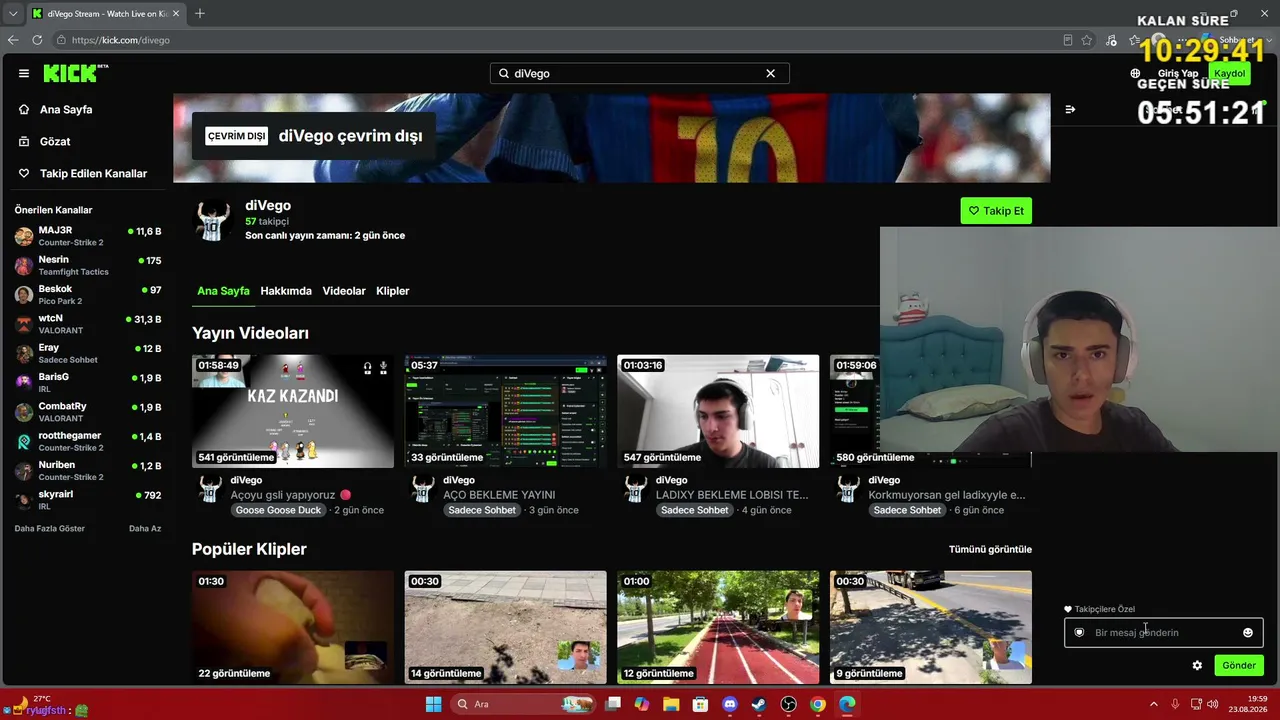The height and width of the screenshot is (720, 1280).
Task: Open Steam from the taskbar
Action: tap(759, 704)
